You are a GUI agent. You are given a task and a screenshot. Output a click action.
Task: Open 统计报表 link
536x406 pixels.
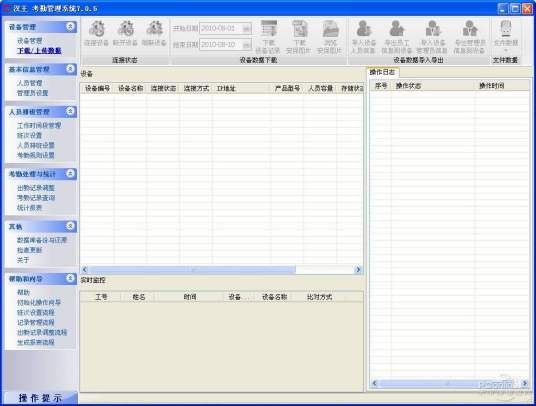pyautogui.click(x=30, y=208)
